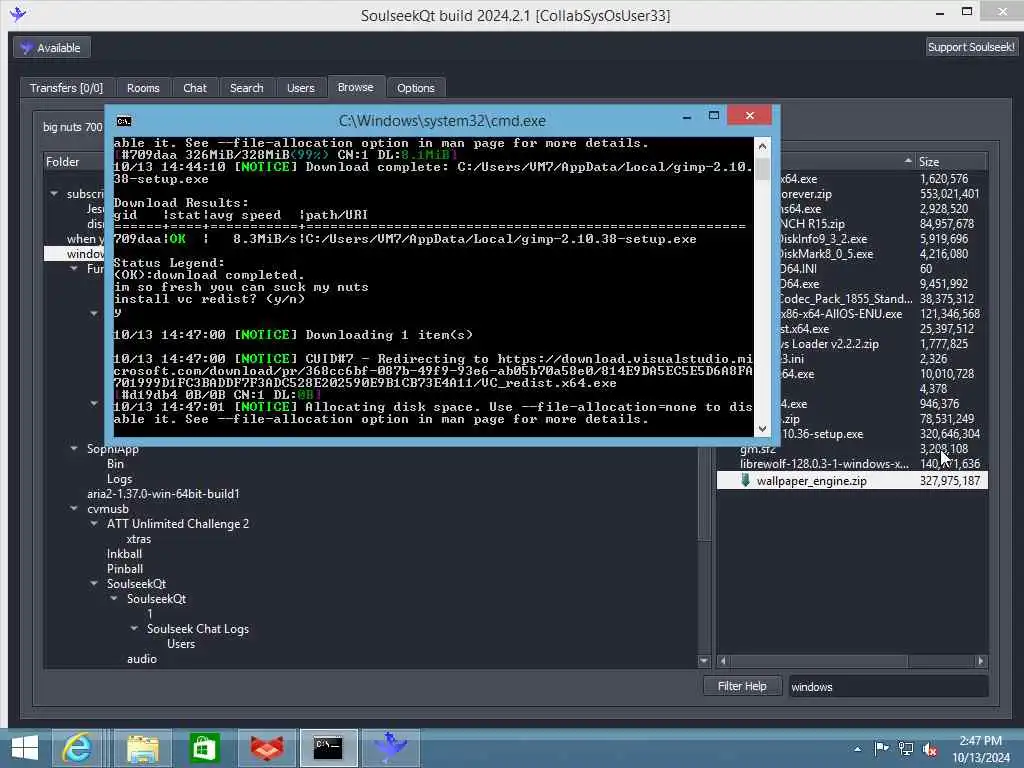The width and height of the screenshot is (1024, 768).
Task: Select the Users folder in tree
Action: pos(181,644)
